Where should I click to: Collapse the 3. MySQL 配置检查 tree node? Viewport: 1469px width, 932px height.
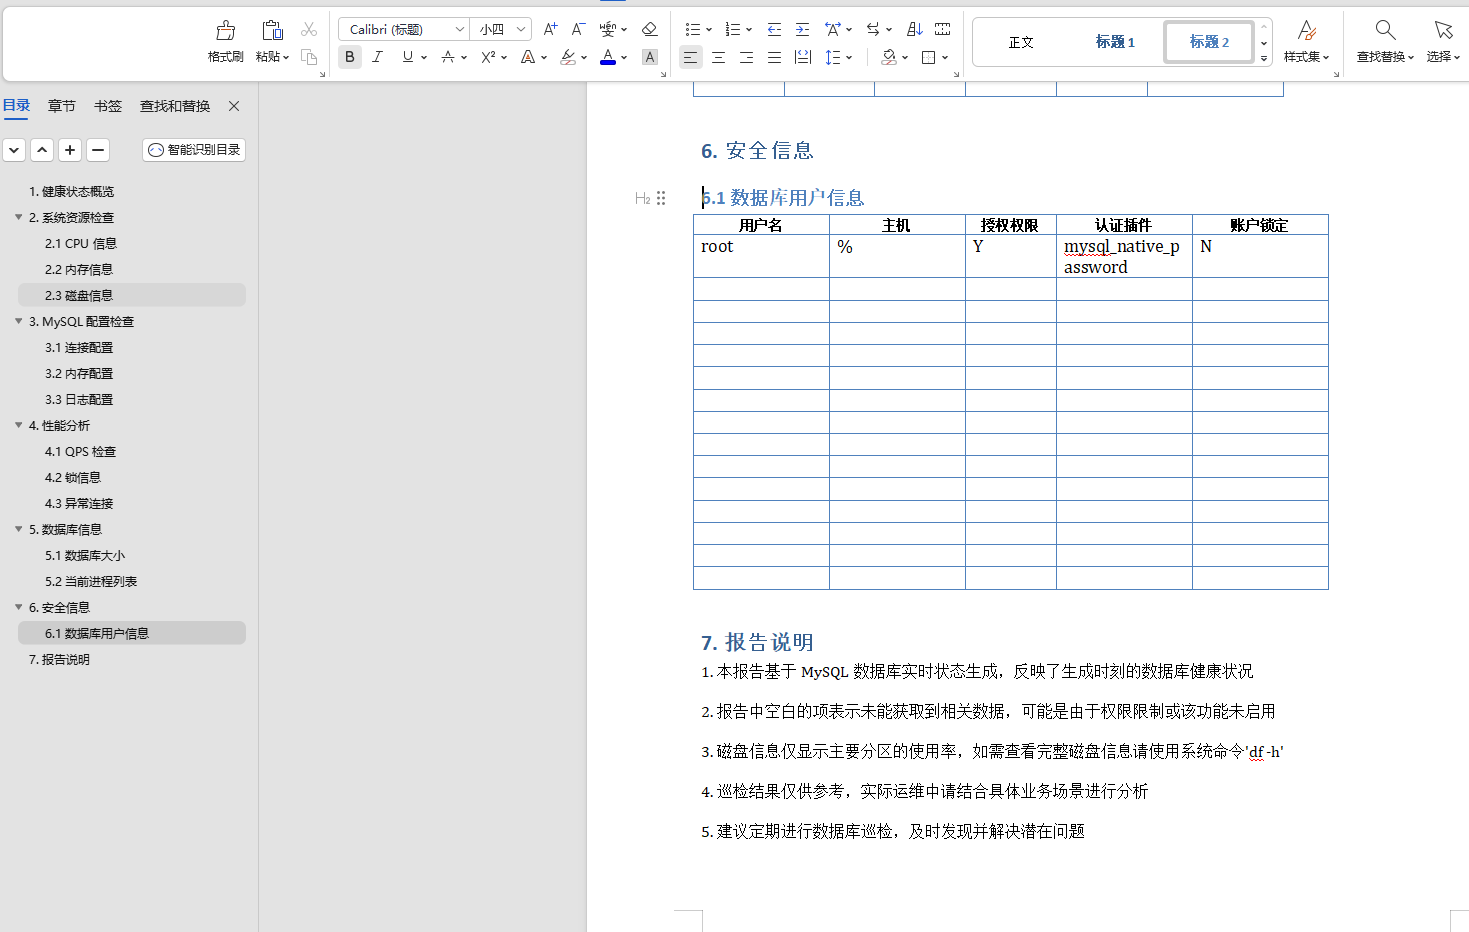pyautogui.click(x=18, y=321)
